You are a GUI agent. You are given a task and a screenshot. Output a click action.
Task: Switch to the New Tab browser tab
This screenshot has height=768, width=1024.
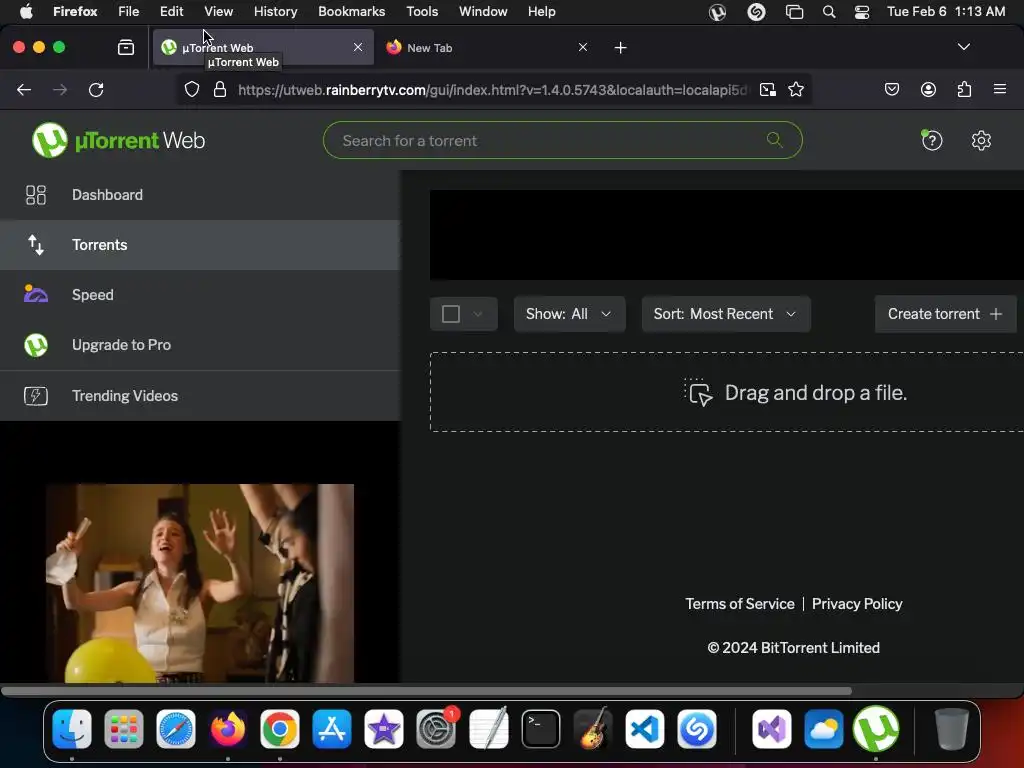pyautogui.click(x=484, y=48)
